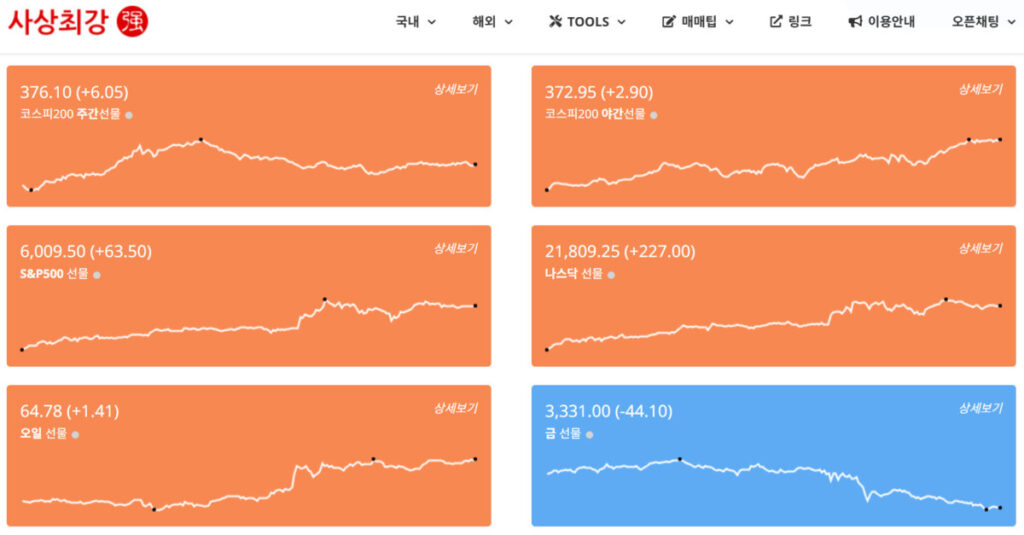Click the megaphone icon beside 이용안내
The width and height of the screenshot is (1024, 535).
pos(855,22)
